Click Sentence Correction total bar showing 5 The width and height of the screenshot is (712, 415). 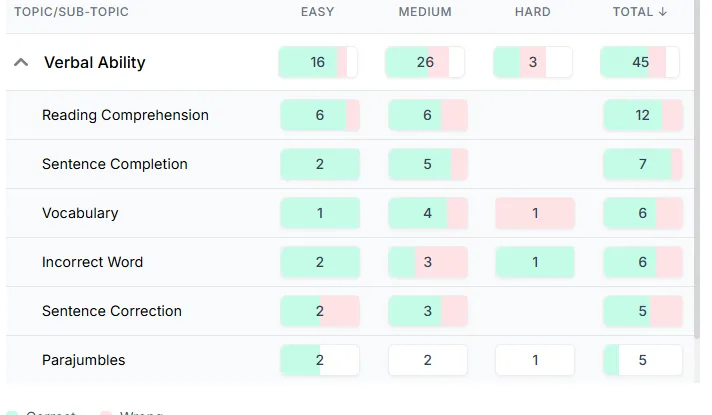point(643,311)
